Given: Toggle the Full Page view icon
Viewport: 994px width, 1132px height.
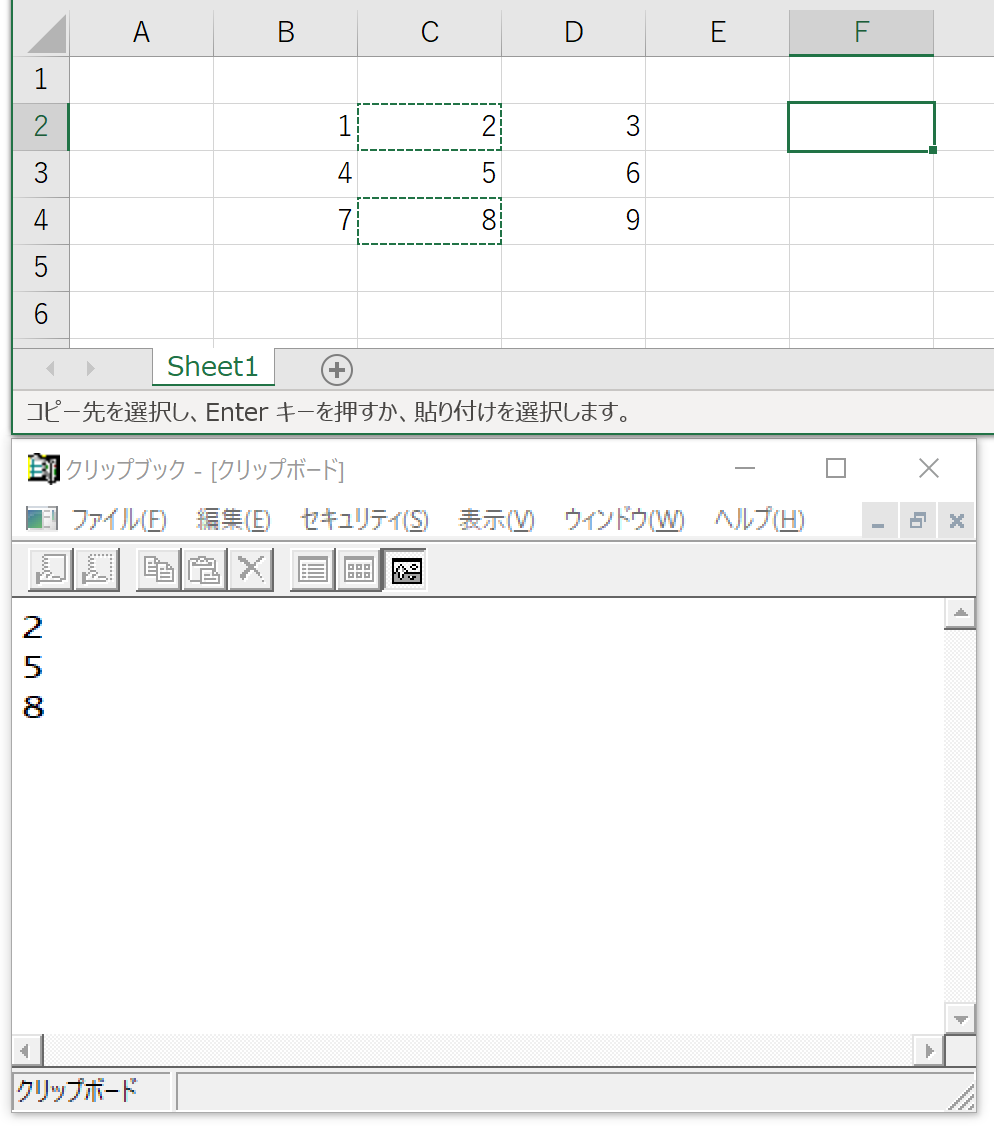Looking at the screenshot, I should [x=405, y=570].
